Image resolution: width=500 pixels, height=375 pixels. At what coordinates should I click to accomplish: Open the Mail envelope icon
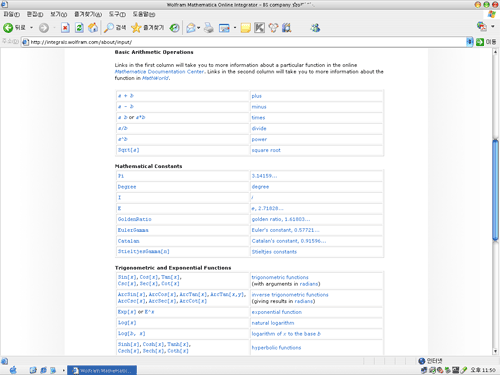(x=191, y=28)
